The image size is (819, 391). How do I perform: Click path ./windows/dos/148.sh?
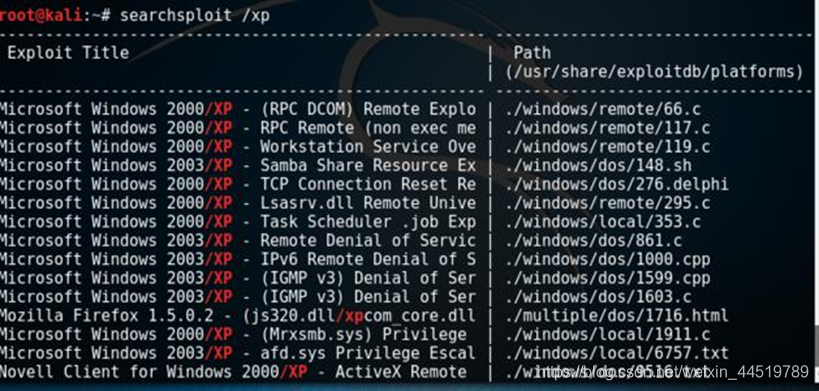click(x=598, y=166)
